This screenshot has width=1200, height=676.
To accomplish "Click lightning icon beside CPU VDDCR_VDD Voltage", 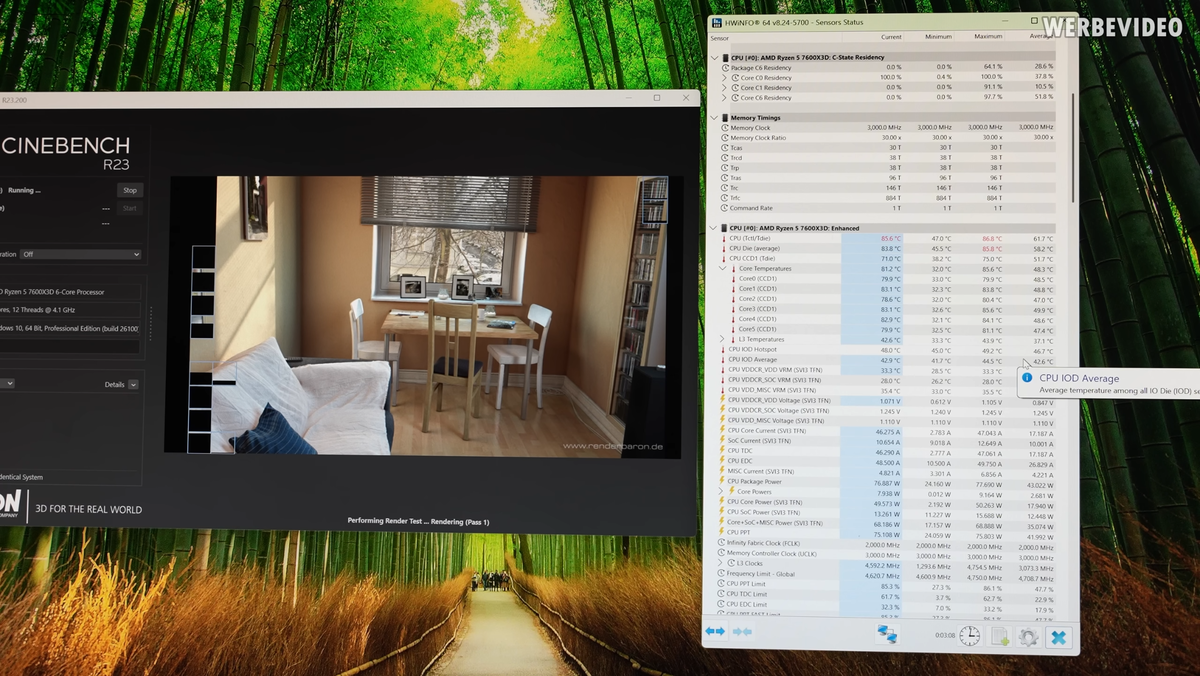I will click(723, 400).
